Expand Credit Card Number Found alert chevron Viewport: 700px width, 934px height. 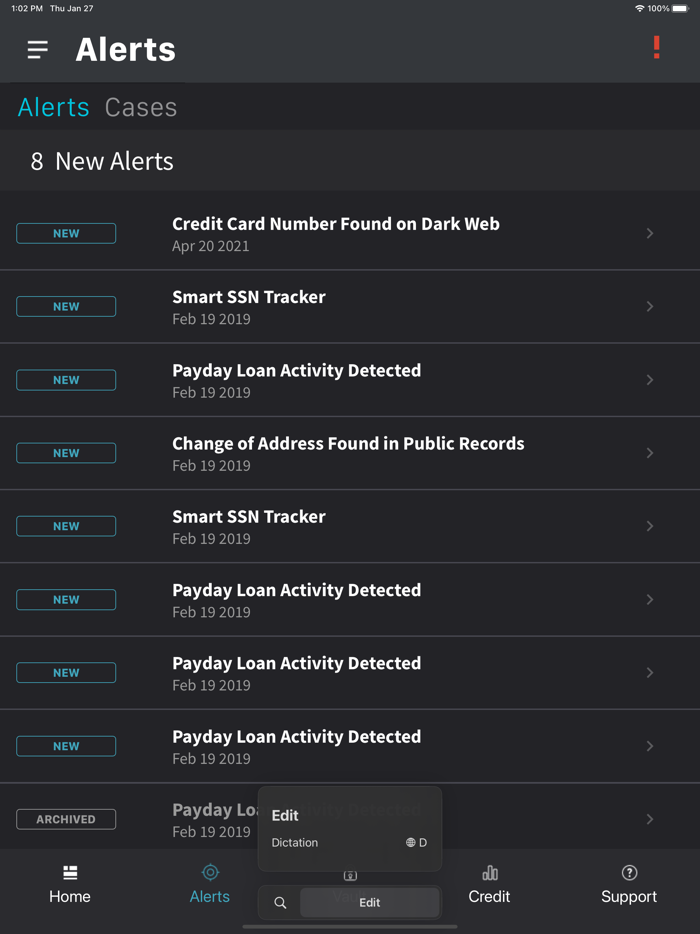pos(650,233)
